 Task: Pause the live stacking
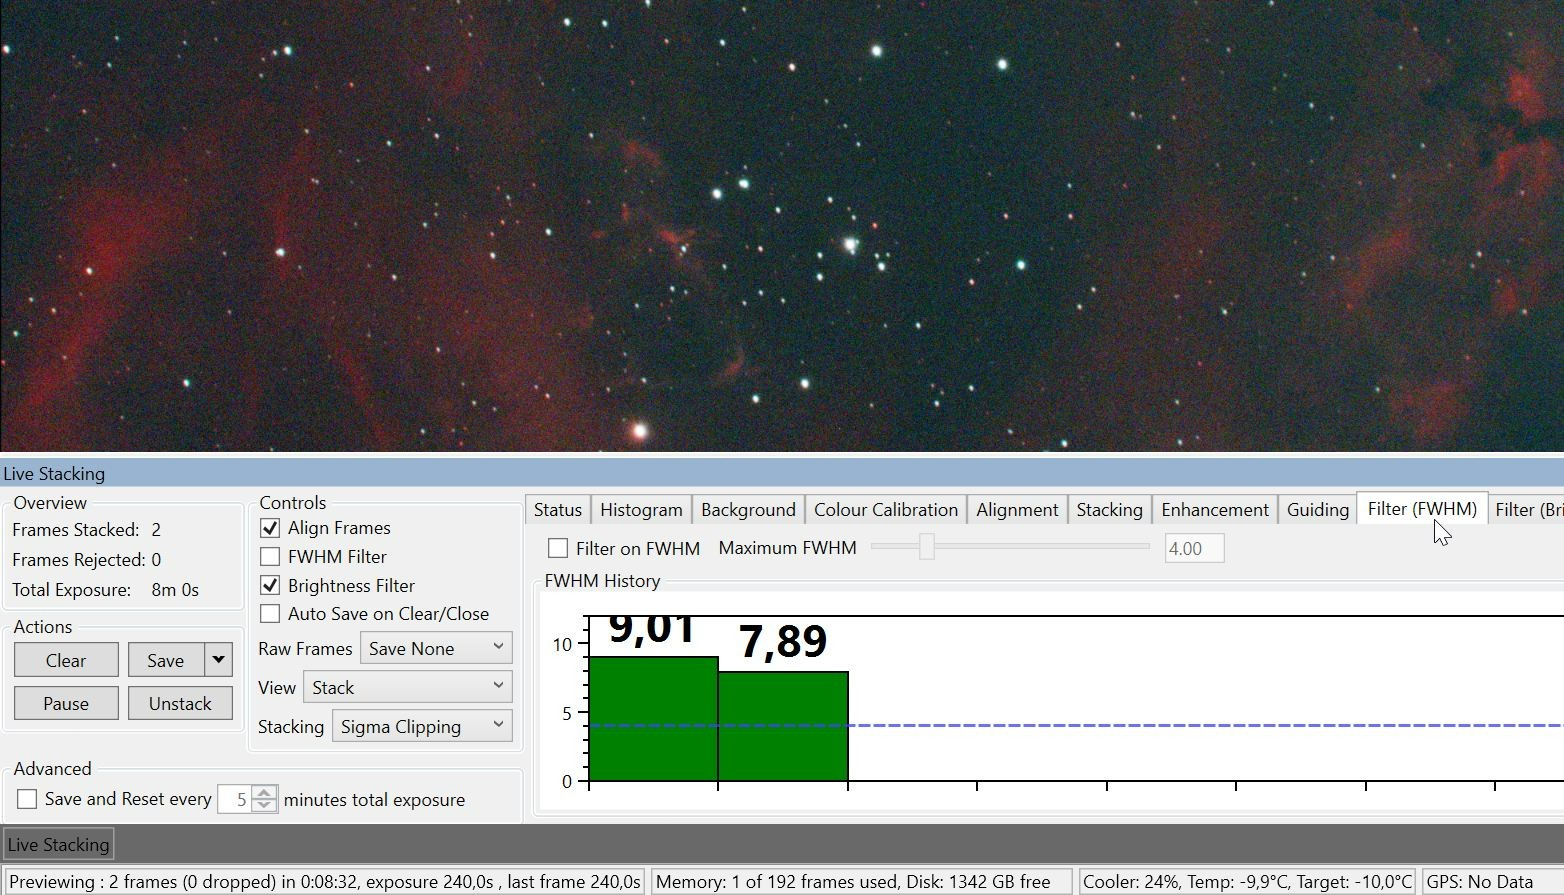pyautogui.click(x=66, y=703)
